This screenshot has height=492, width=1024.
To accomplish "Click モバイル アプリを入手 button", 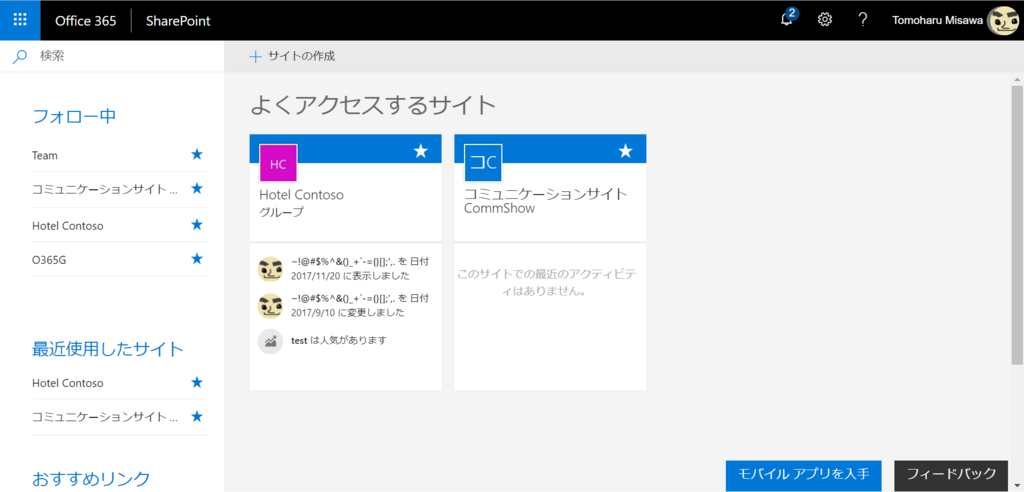I will [804, 474].
